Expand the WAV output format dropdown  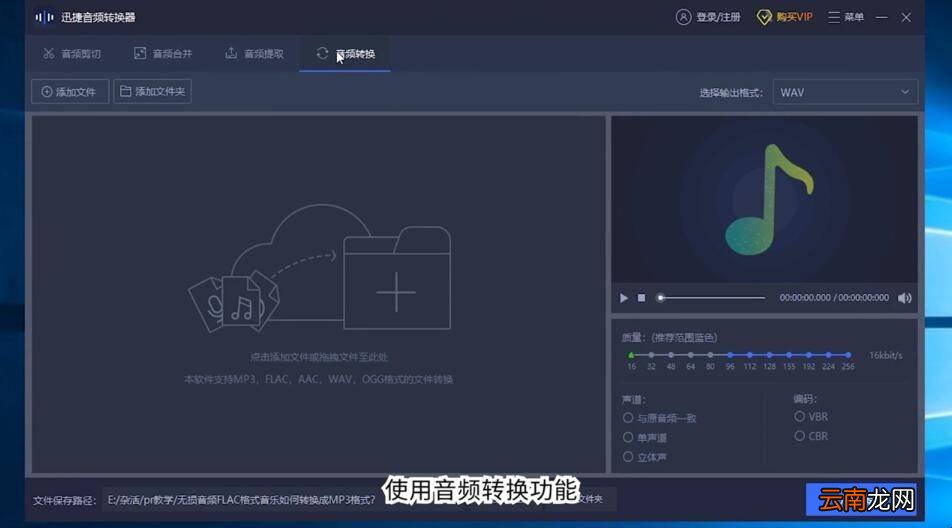[x=845, y=92]
